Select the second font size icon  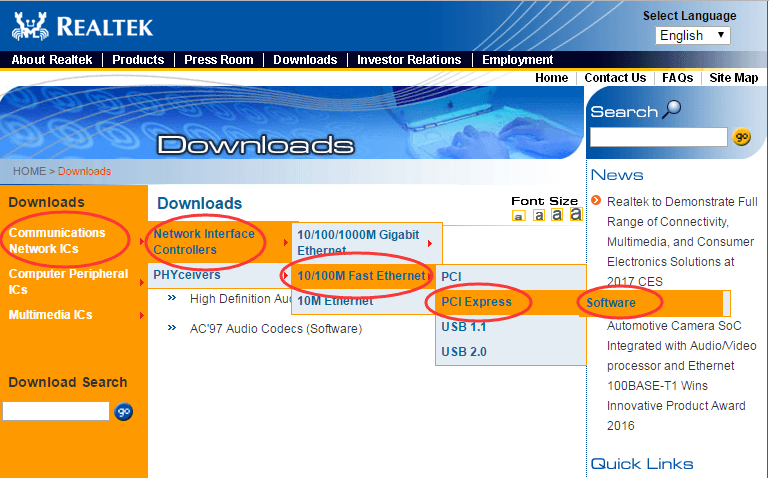tap(538, 215)
